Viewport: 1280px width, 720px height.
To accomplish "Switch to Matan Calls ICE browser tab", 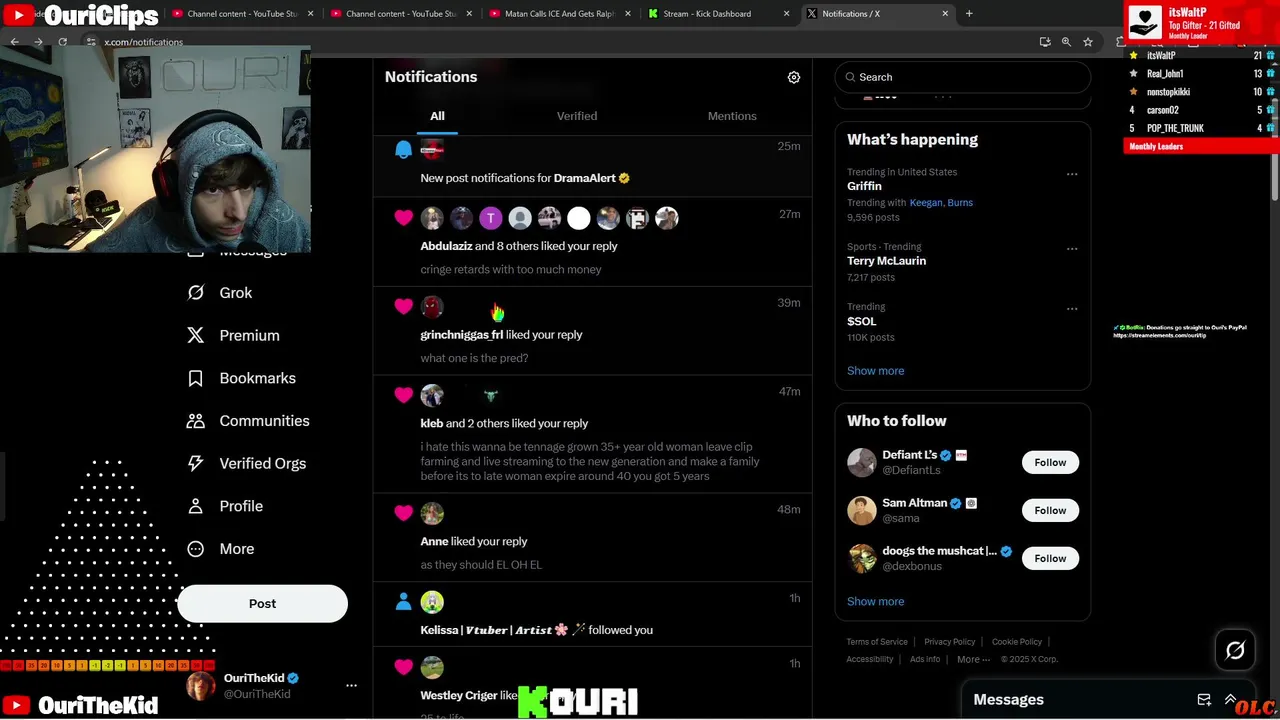I will (557, 14).
